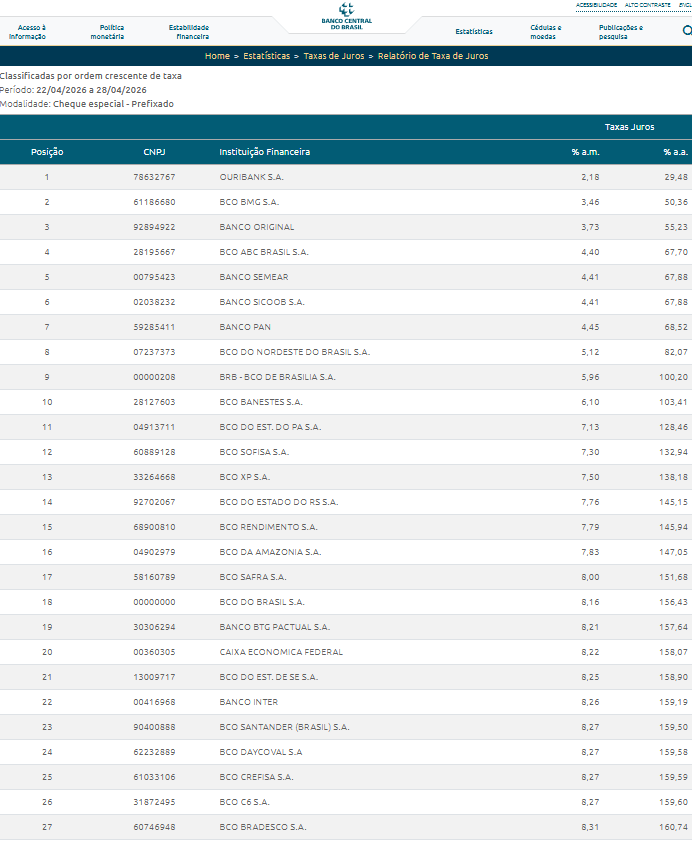Click the Acessibilidade link at top

pyautogui.click(x=597, y=5)
